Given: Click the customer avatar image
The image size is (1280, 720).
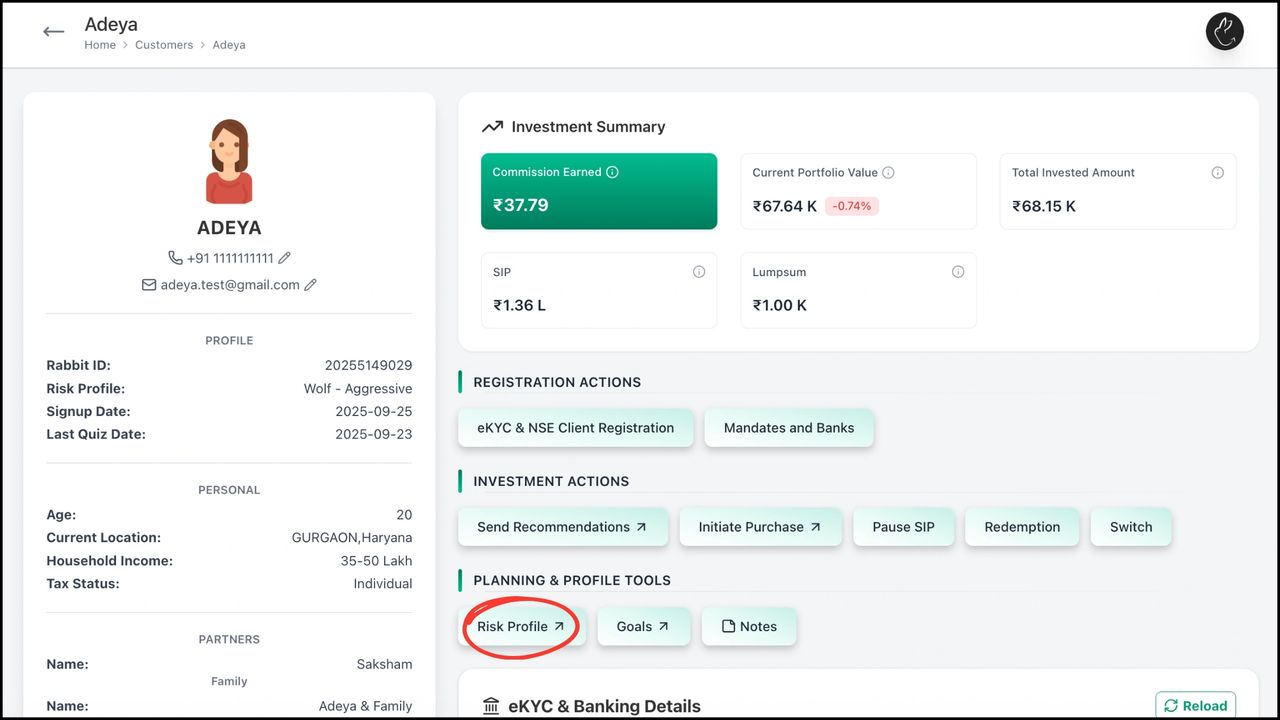Looking at the screenshot, I should click(x=229, y=162).
